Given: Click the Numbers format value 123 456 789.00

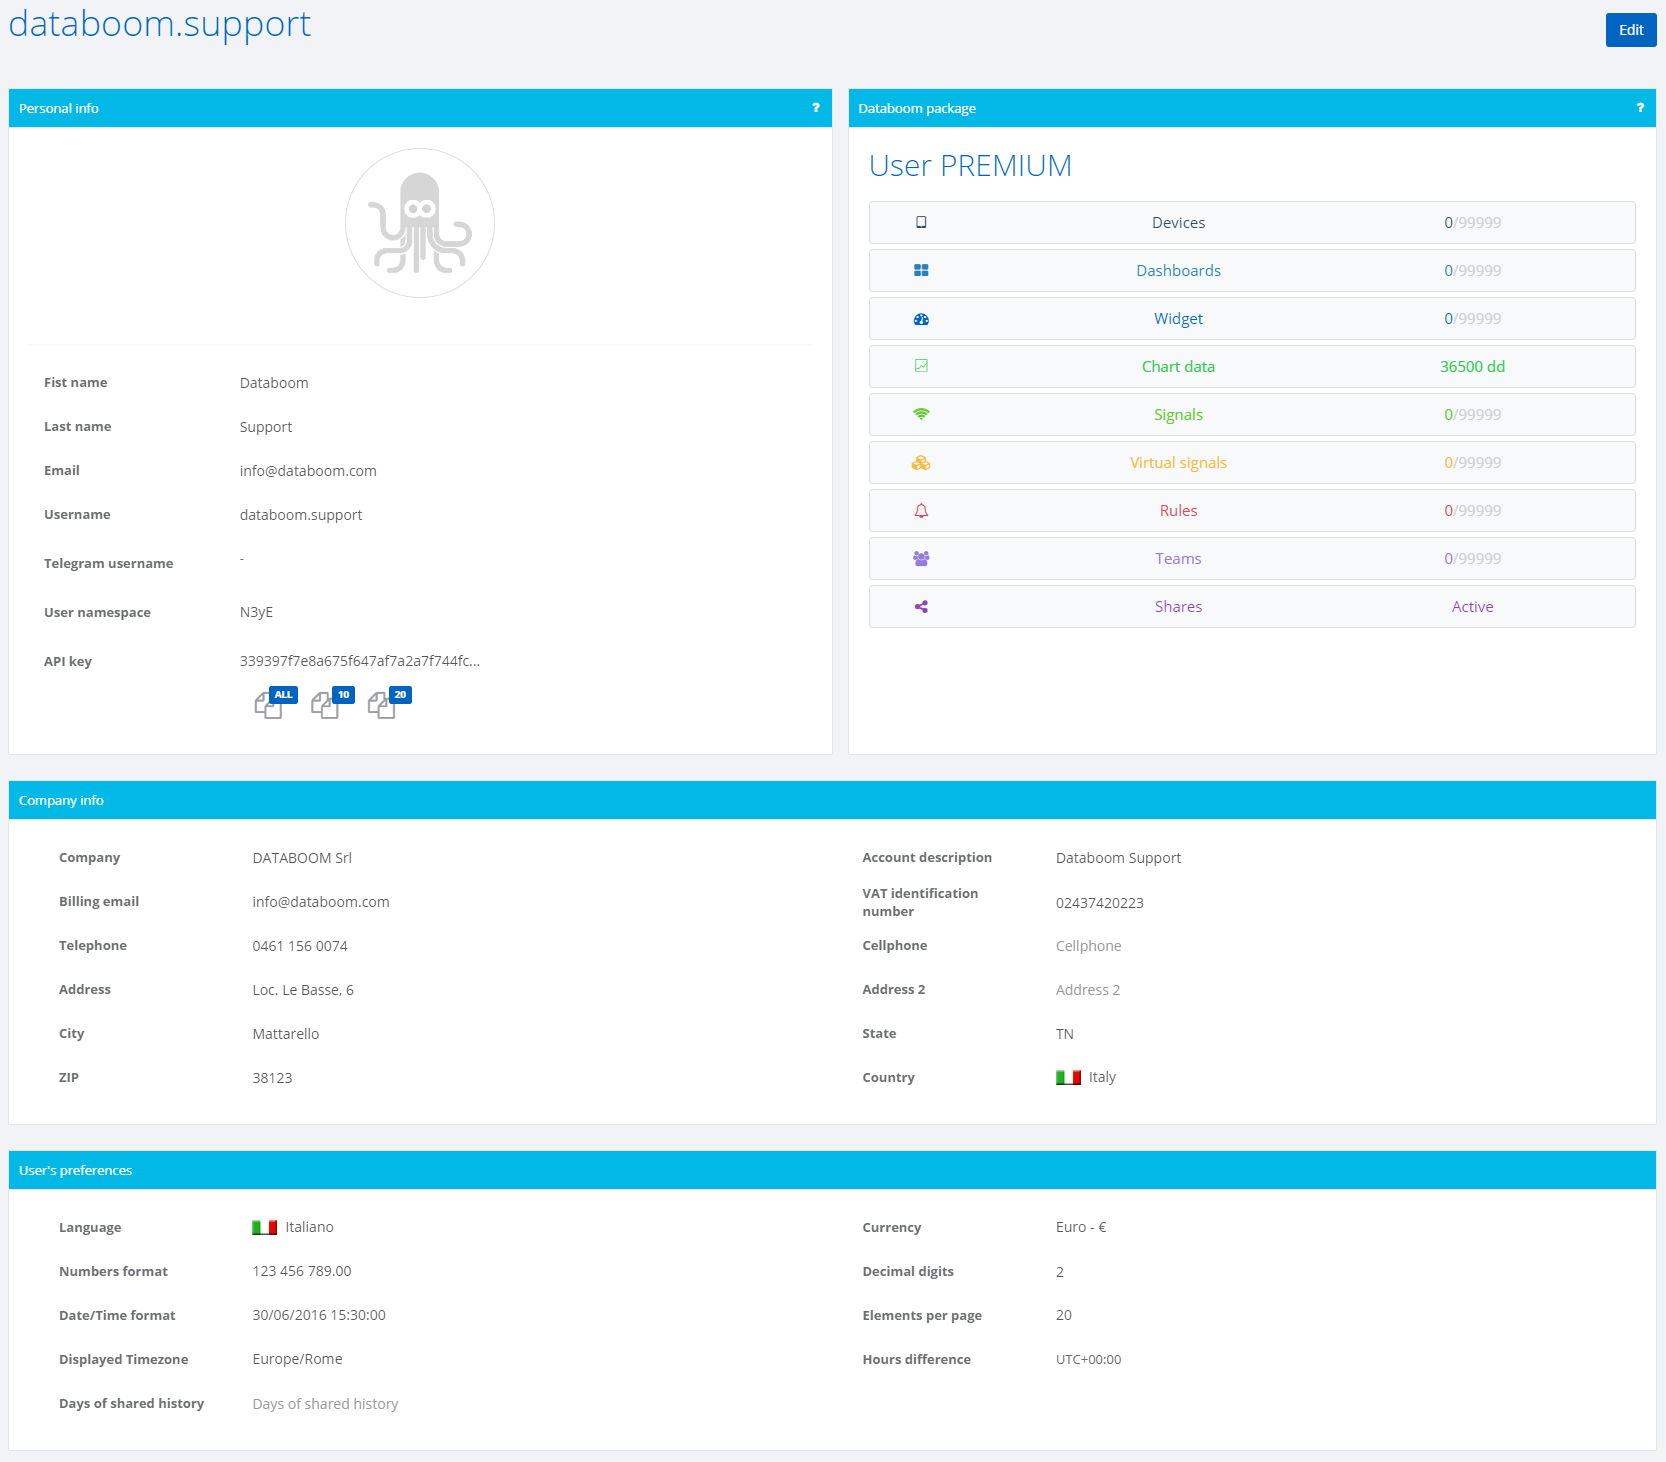Looking at the screenshot, I should (302, 1271).
